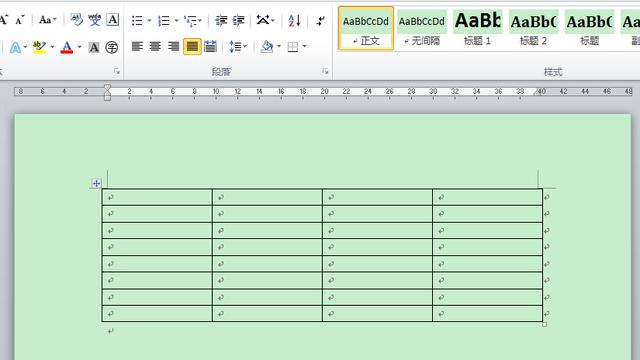
Task: Apply the paint bucket Shading fill
Action: click(x=267, y=47)
